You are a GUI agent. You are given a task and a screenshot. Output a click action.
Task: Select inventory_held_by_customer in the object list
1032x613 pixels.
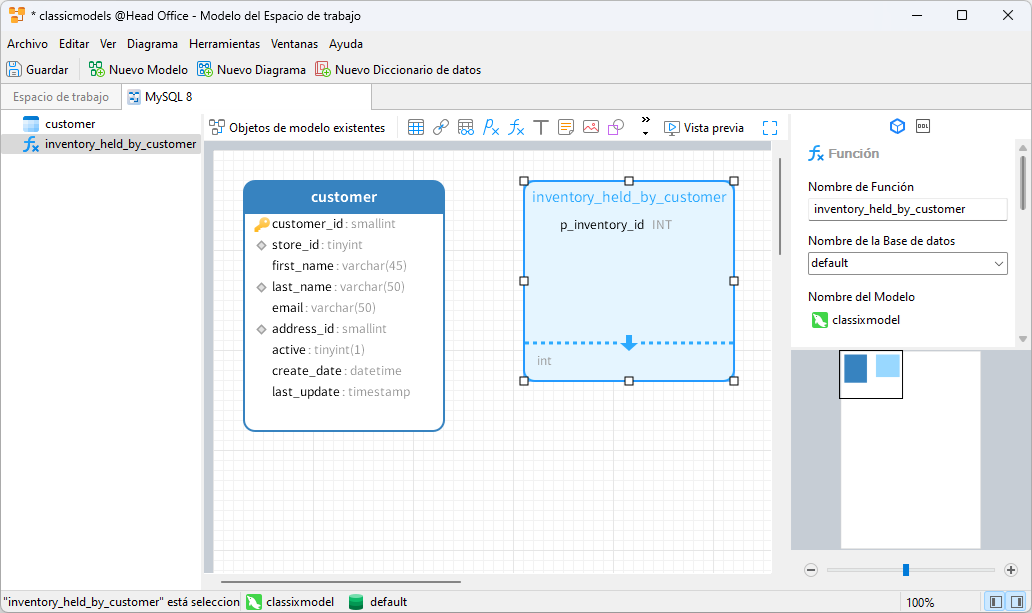coord(101,144)
